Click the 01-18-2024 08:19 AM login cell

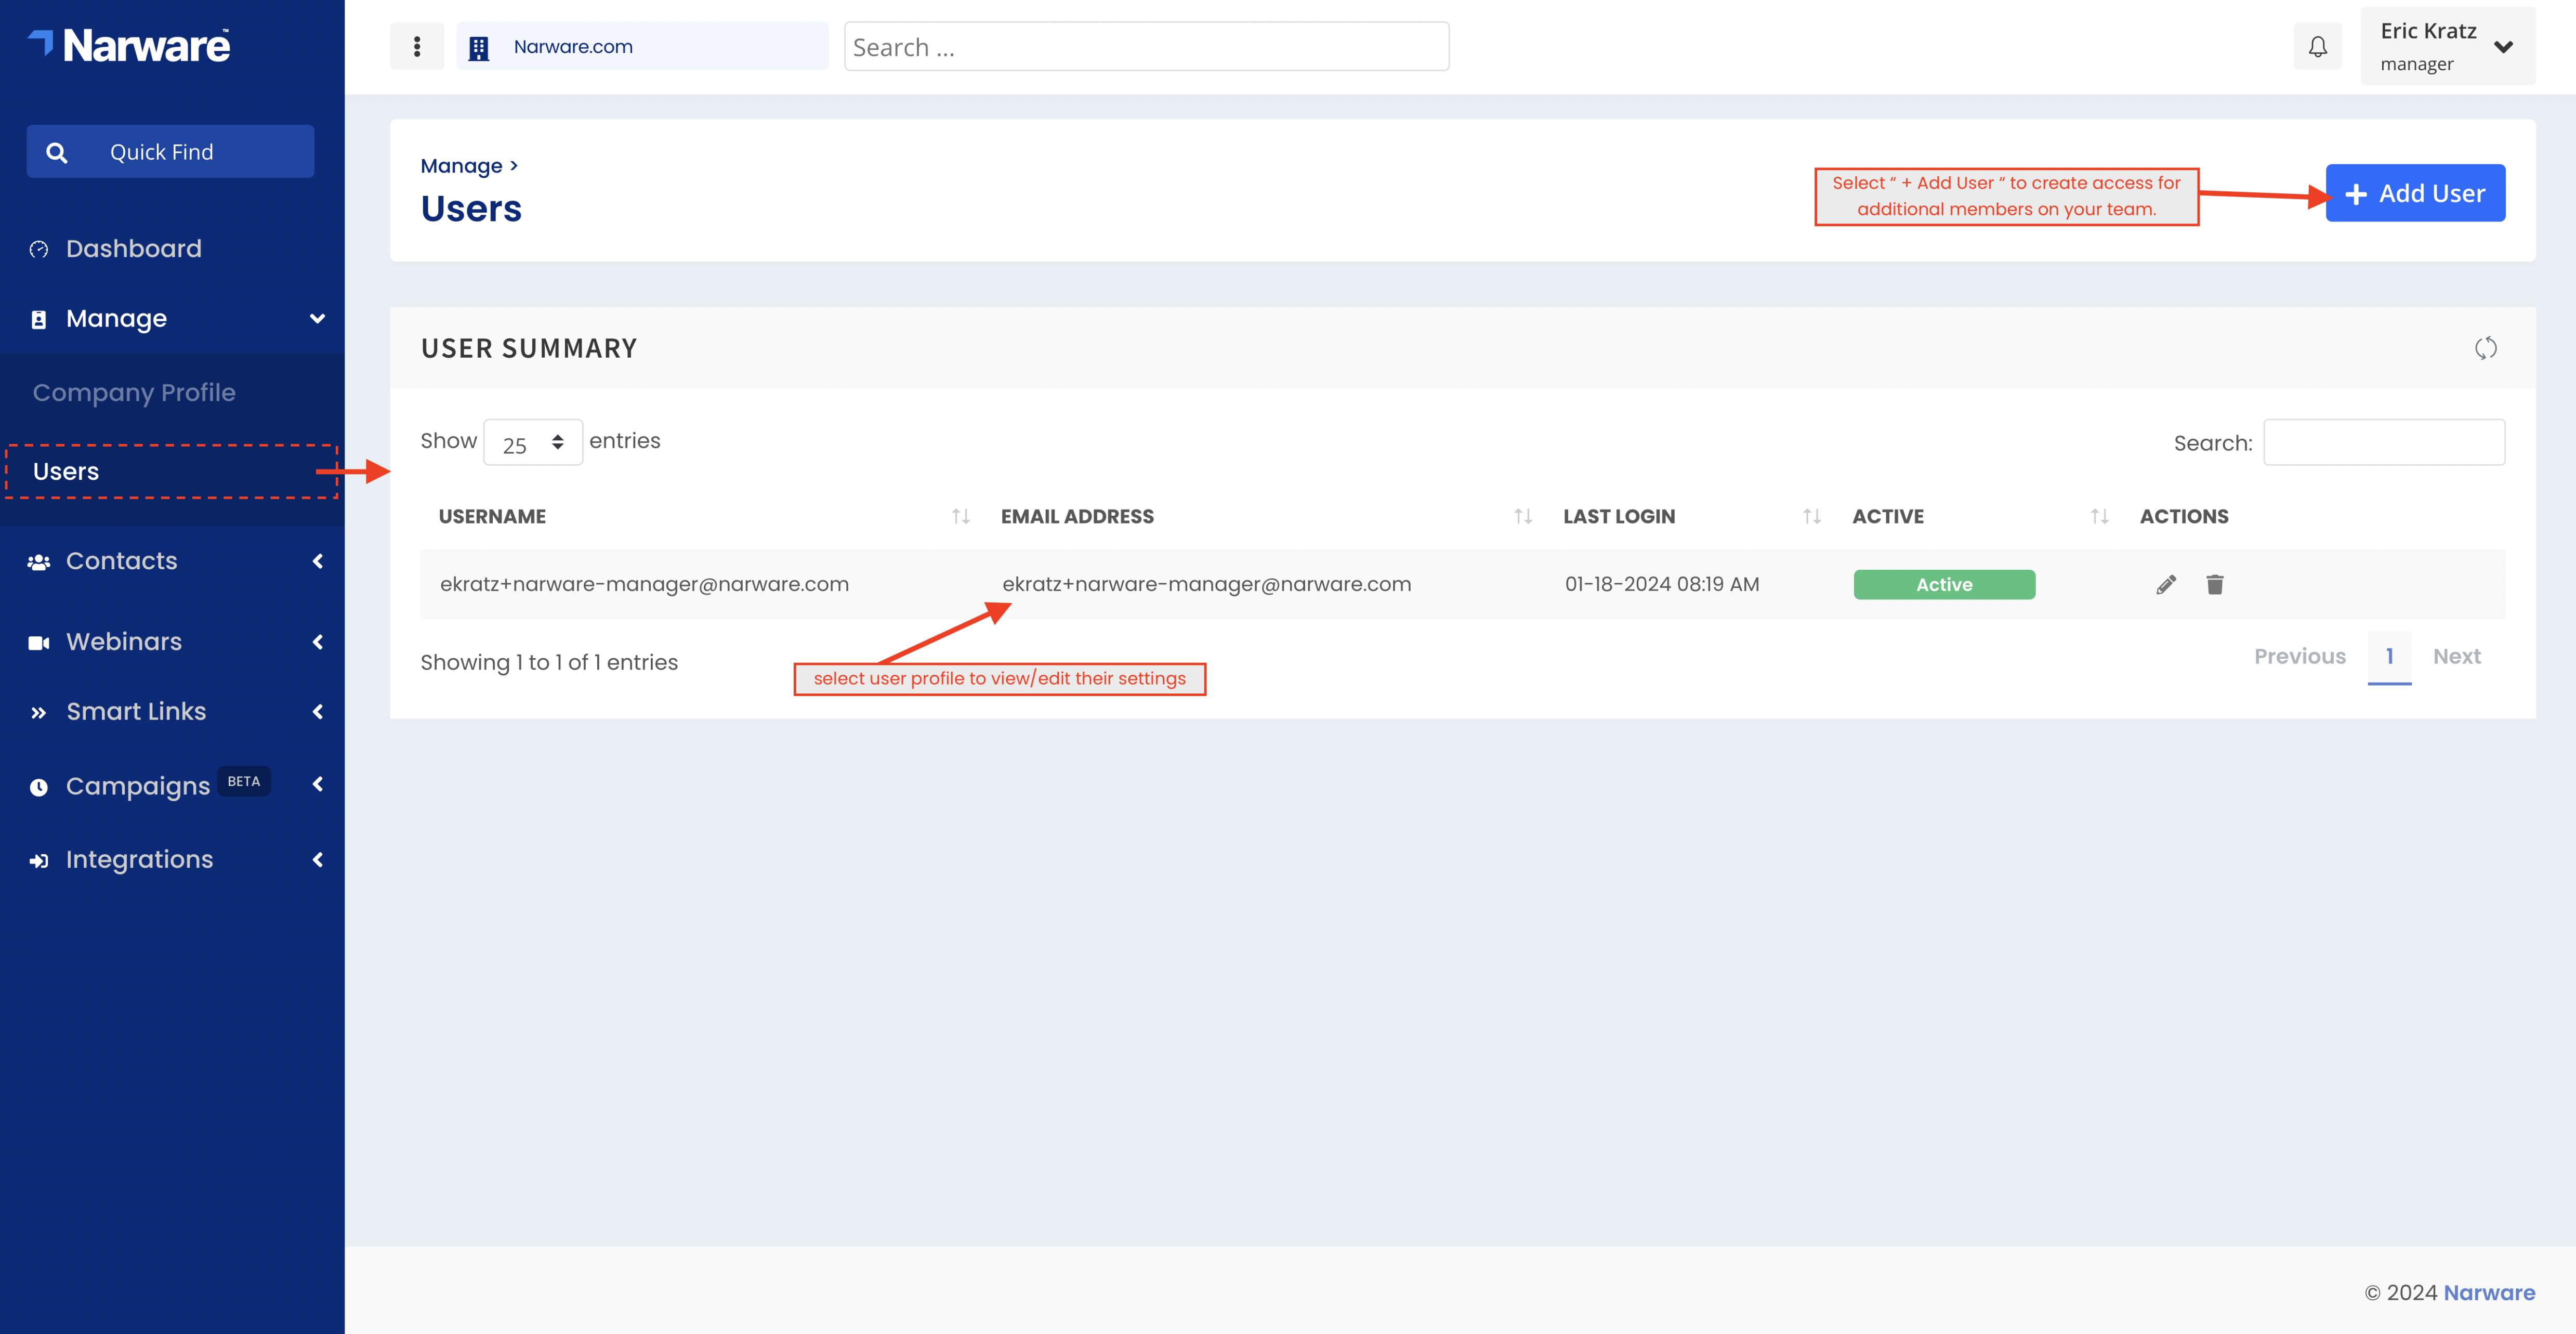pos(1661,584)
